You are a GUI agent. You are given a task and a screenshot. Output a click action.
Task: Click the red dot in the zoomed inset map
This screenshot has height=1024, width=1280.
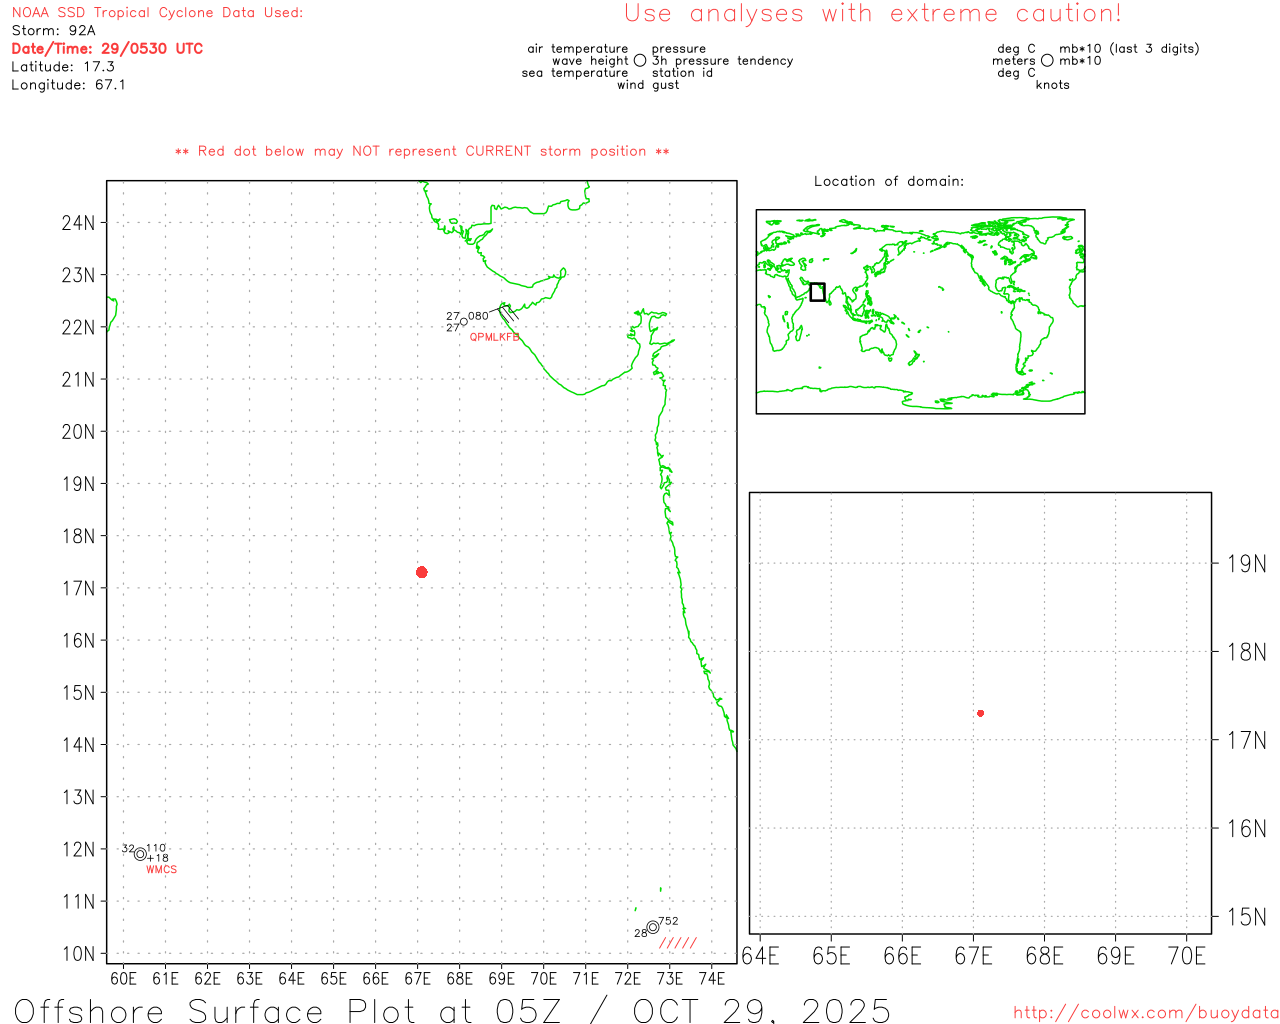pyautogui.click(x=981, y=713)
